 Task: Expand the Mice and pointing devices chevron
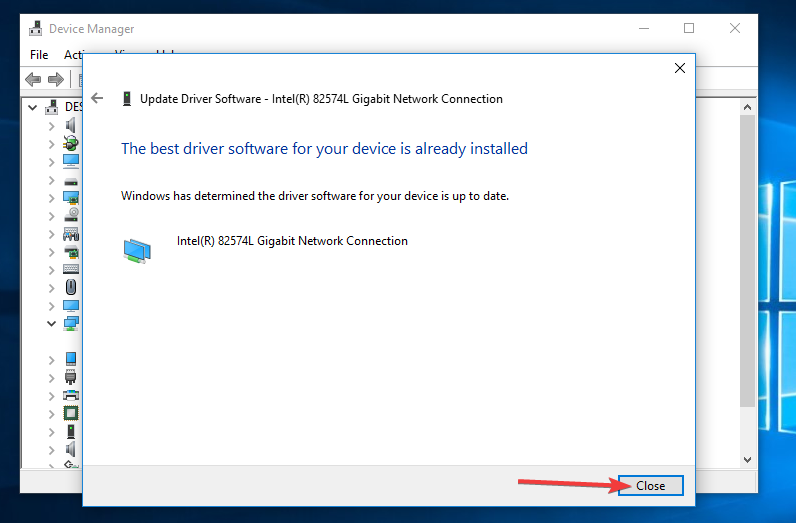[51, 288]
